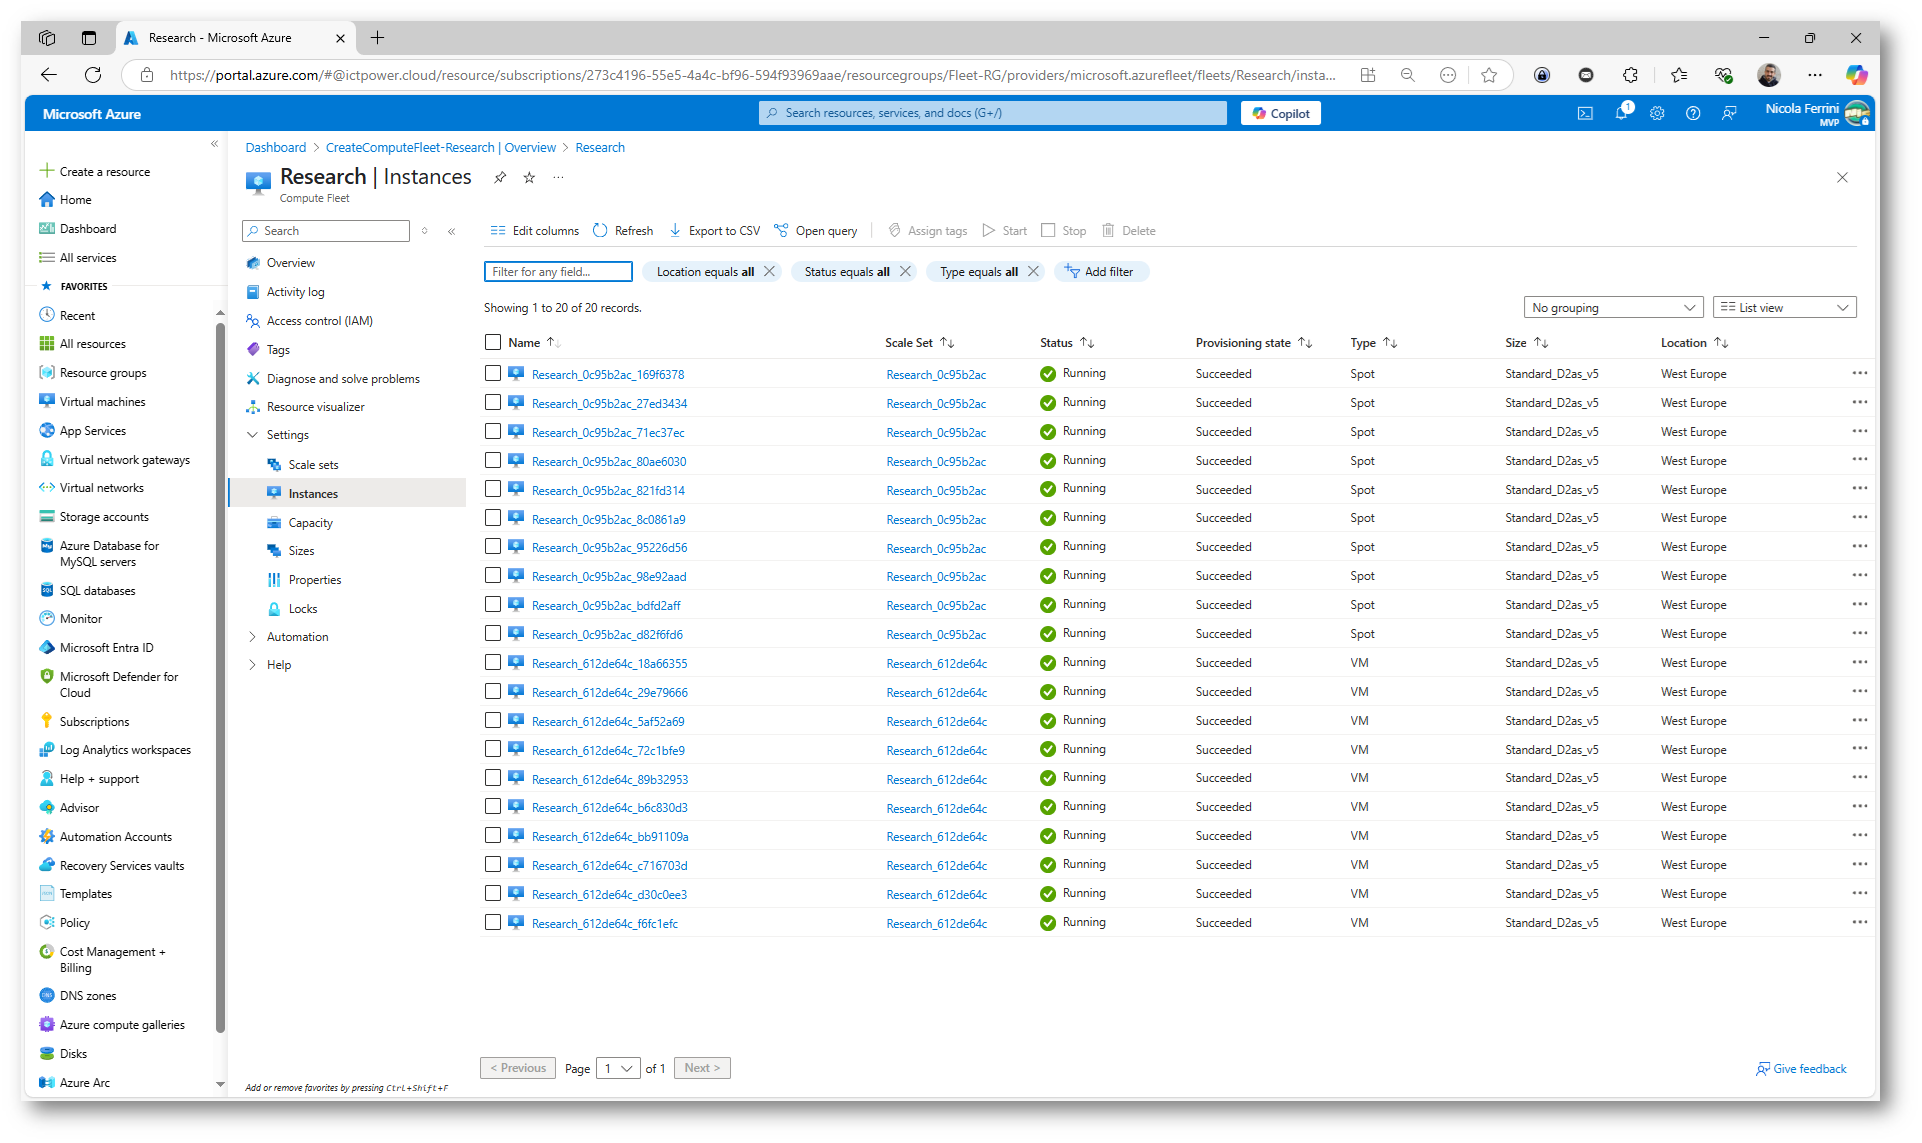Screen dimensions: 1922x1143
Task: Pin the Research blade with pin icon
Action: coord(500,178)
